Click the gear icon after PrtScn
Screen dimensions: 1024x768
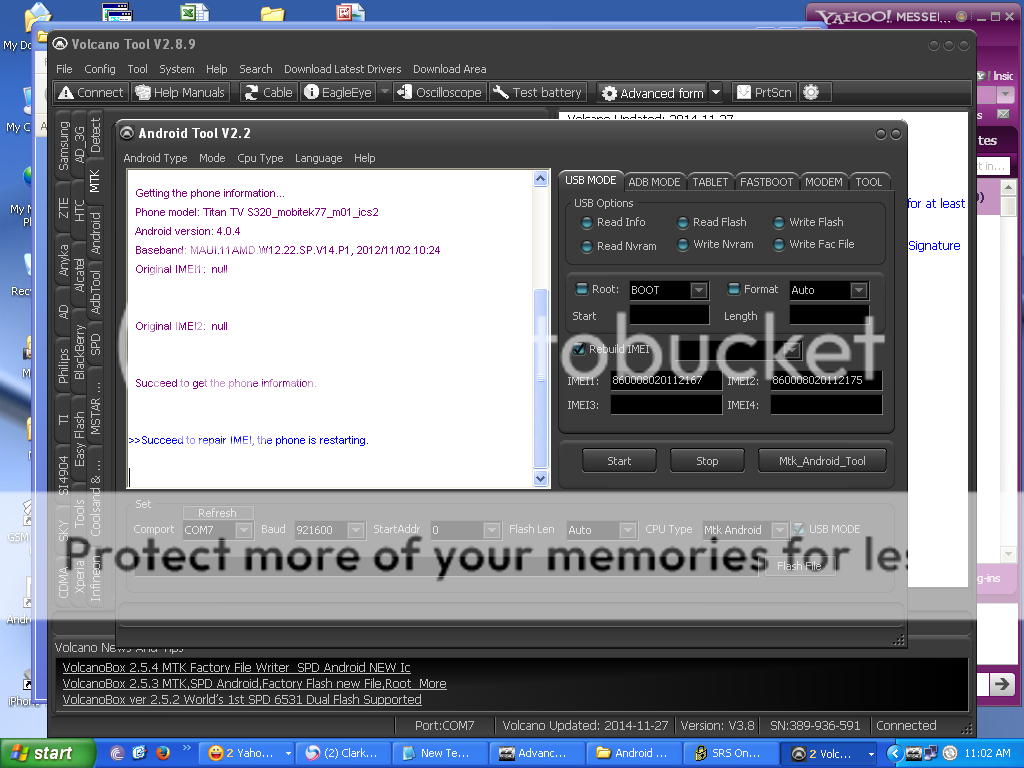[x=811, y=92]
